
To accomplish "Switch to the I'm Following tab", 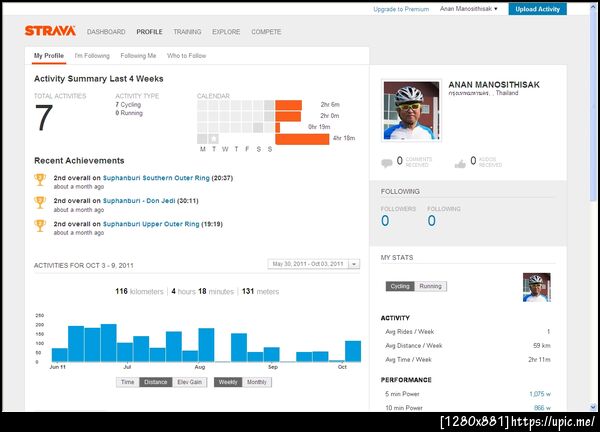I will coord(92,55).
